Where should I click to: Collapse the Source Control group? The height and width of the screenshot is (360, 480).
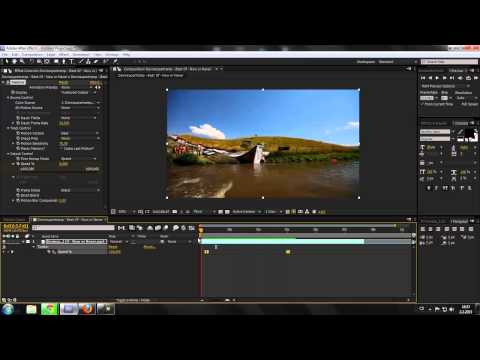click(x=8, y=98)
